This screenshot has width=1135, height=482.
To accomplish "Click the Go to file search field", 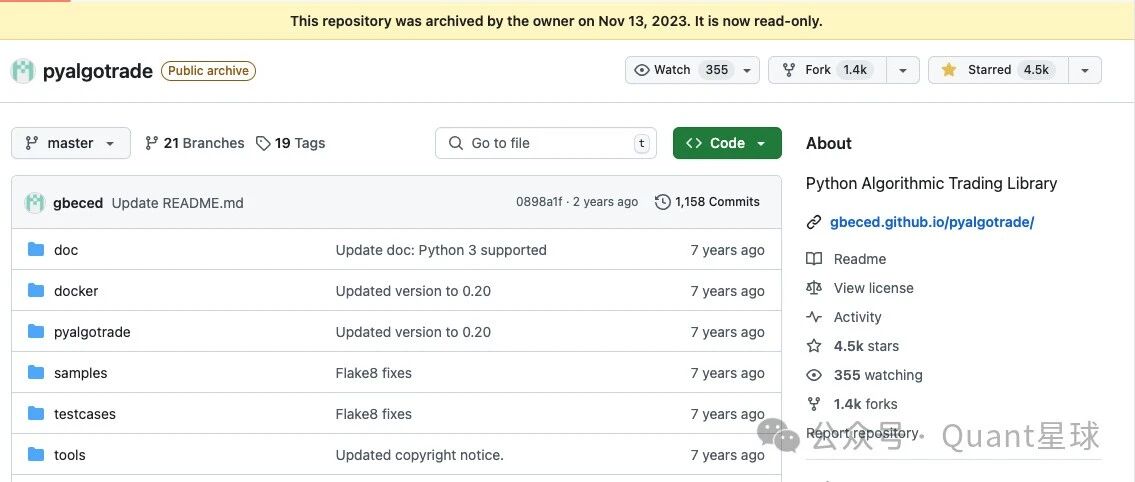I will pos(546,143).
